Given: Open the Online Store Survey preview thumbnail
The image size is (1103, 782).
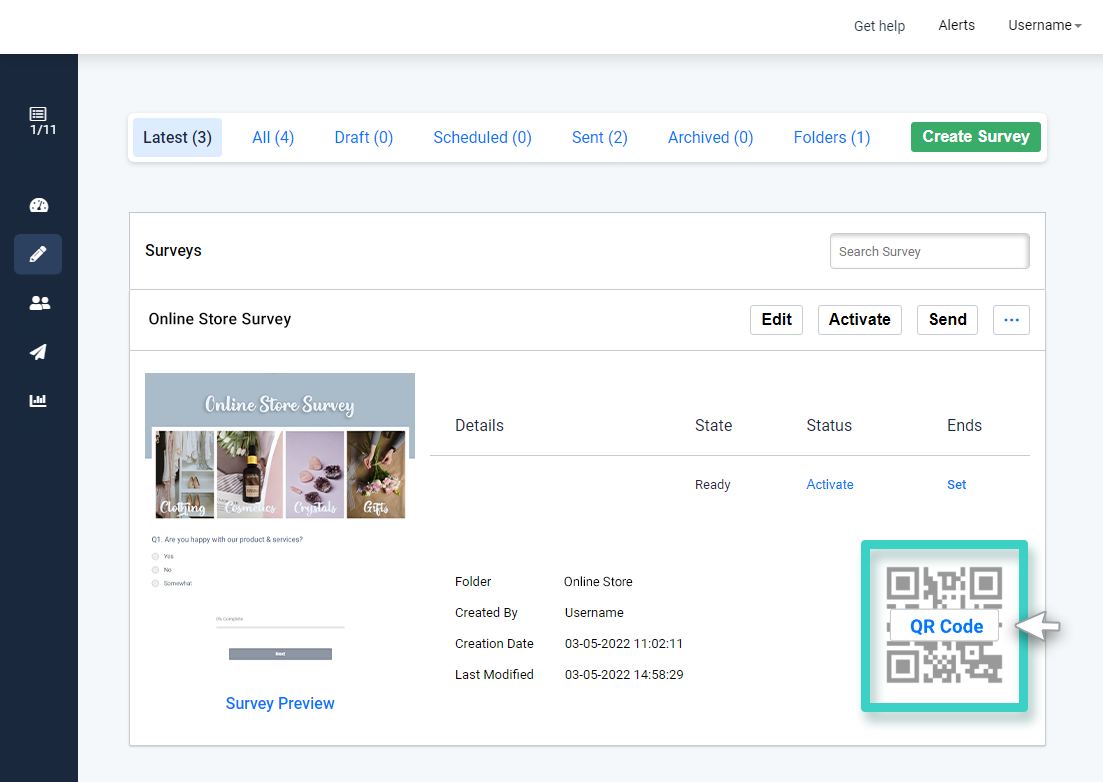Looking at the screenshot, I should 280,520.
